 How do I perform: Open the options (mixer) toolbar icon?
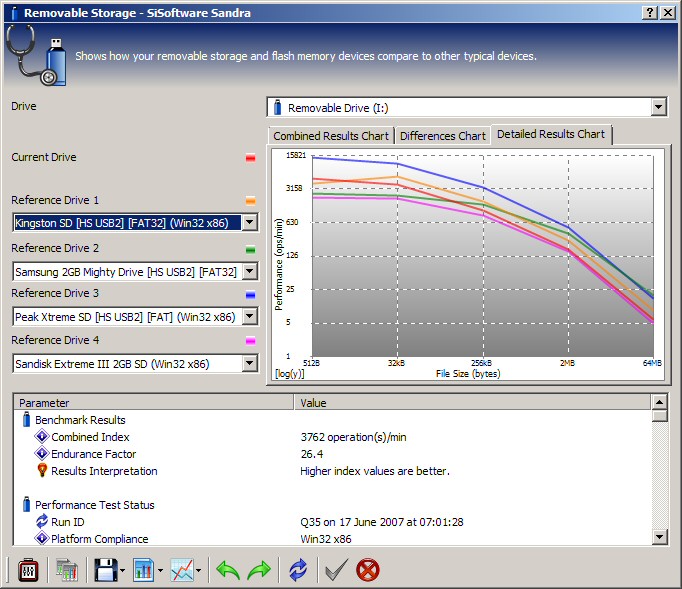tap(28, 570)
